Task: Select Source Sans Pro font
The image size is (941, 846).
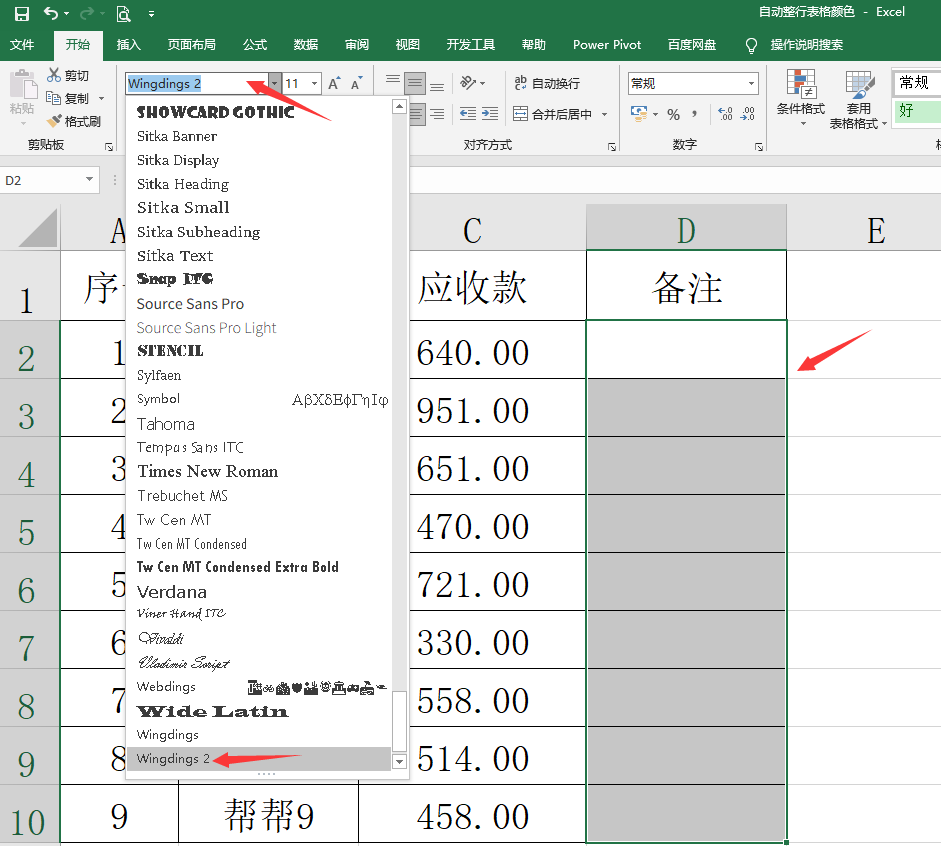Action: (259, 304)
